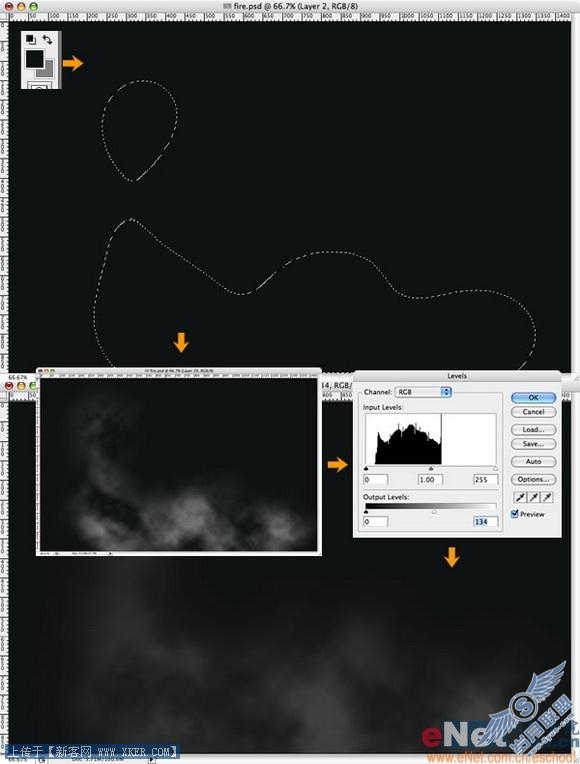Open the Options... button in Levels

(533, 479)
